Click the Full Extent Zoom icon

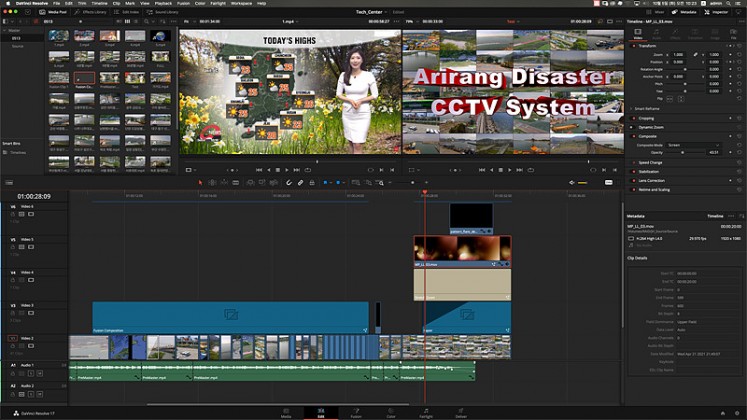pos(355,182)
